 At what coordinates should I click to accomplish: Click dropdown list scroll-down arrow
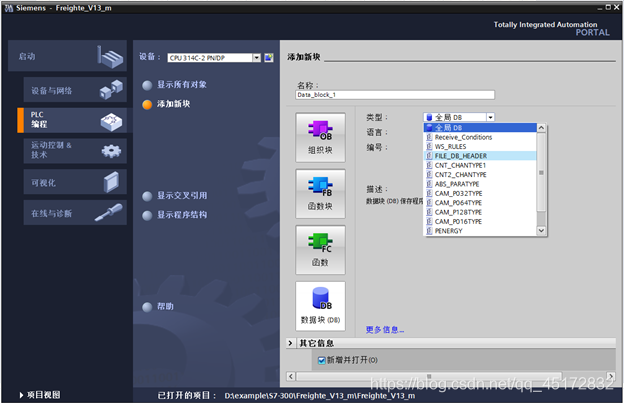[541, 230]
